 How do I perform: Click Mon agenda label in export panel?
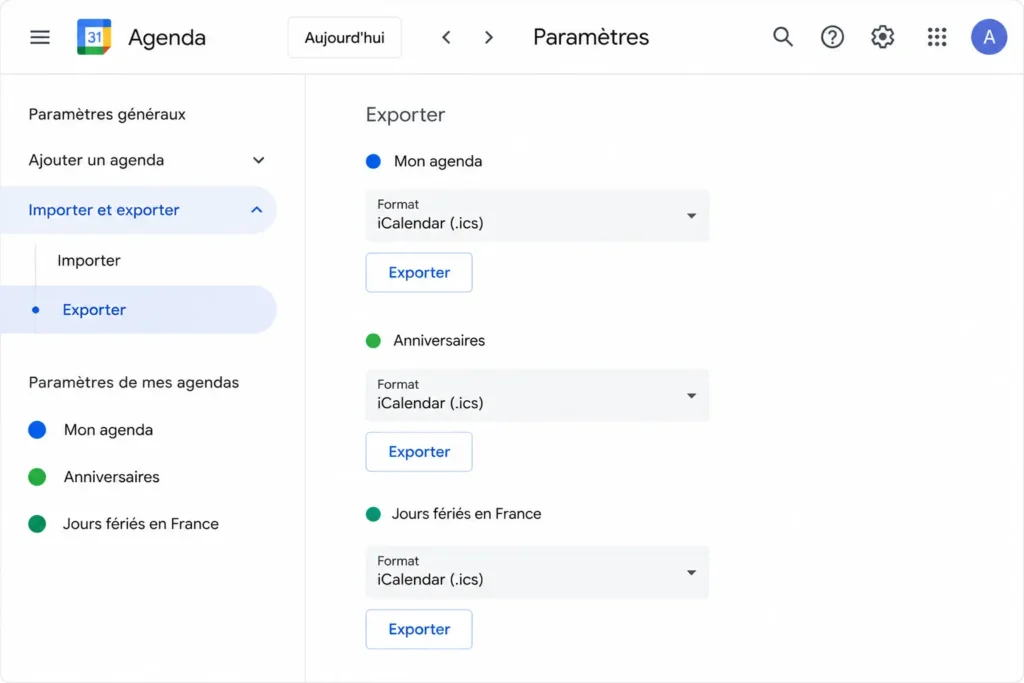pyautogui.click(x=438, y=161)
